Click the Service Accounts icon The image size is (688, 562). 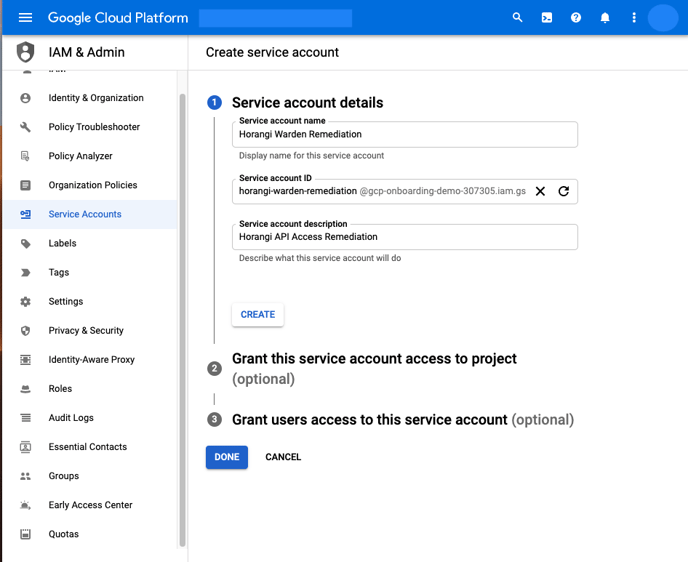click(x=25, y=214)
